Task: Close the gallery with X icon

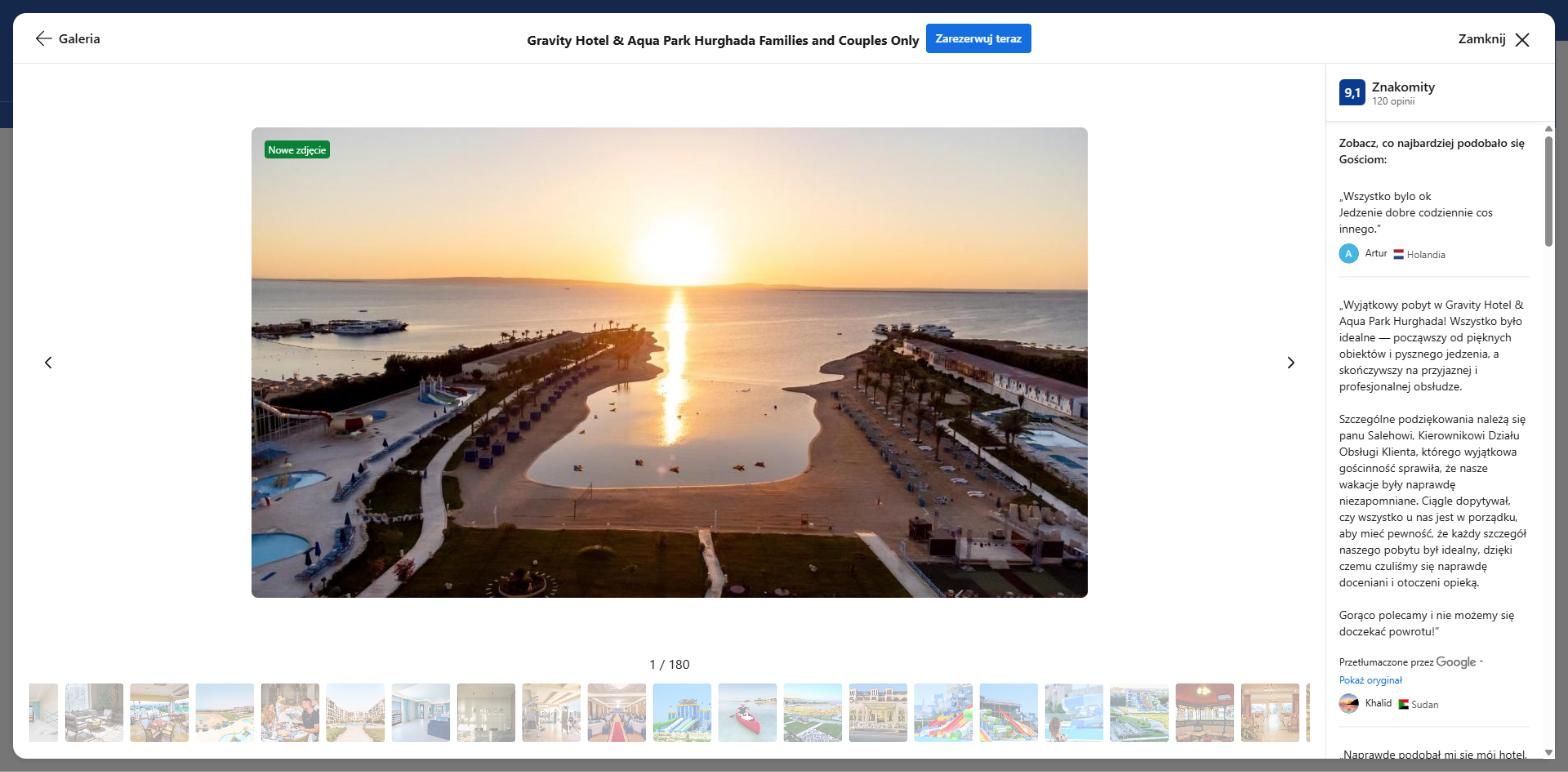Action: click(x=1522, y=40)
